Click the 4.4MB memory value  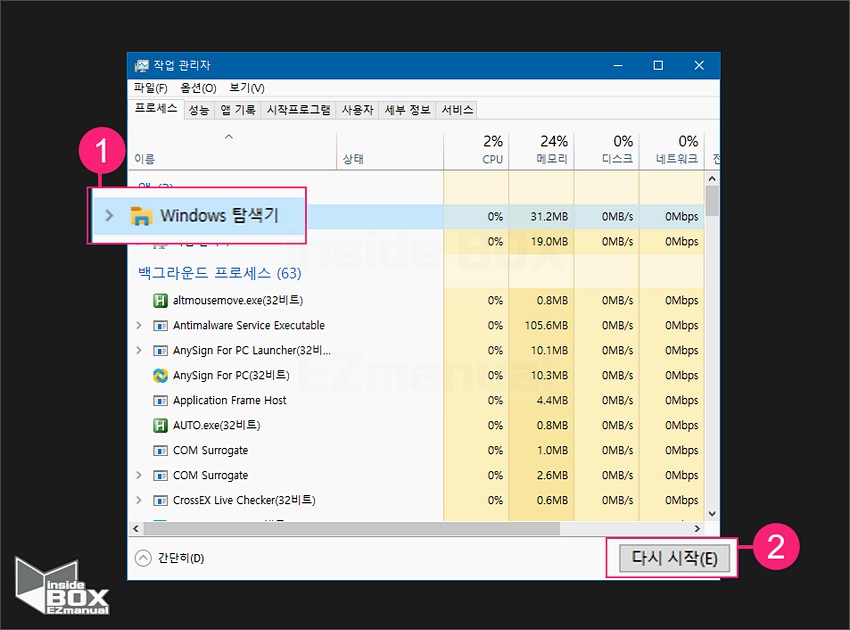pos(552,400)
